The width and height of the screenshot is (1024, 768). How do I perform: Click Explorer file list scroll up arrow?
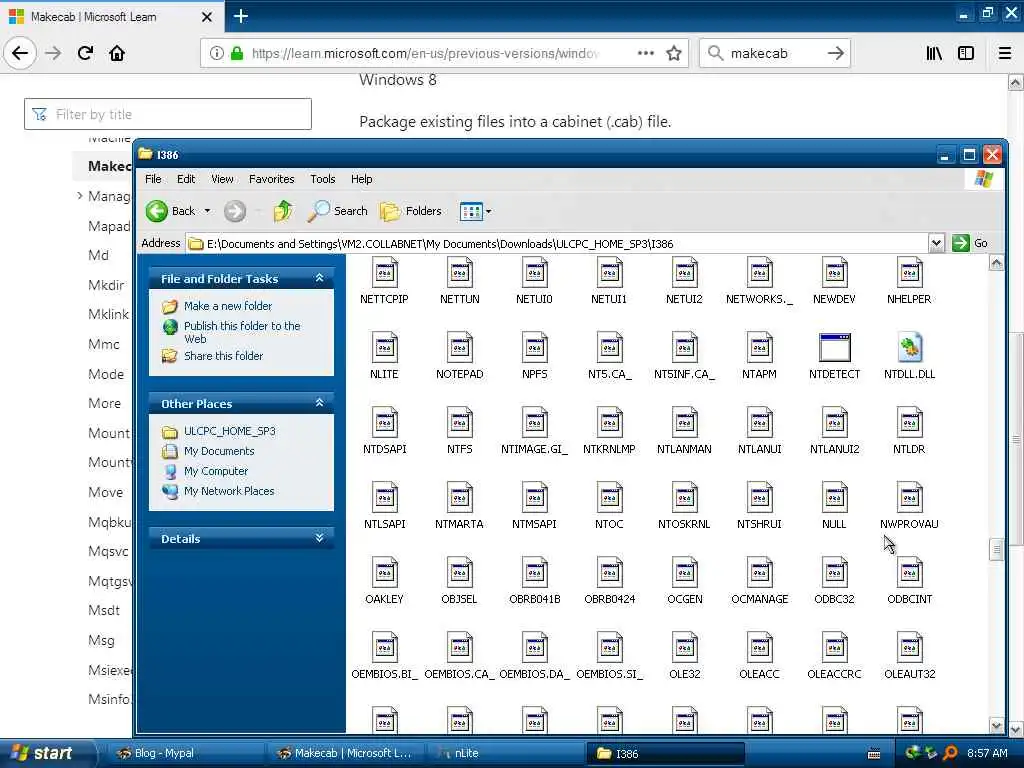pyautogui.click(x=996, y=264)
